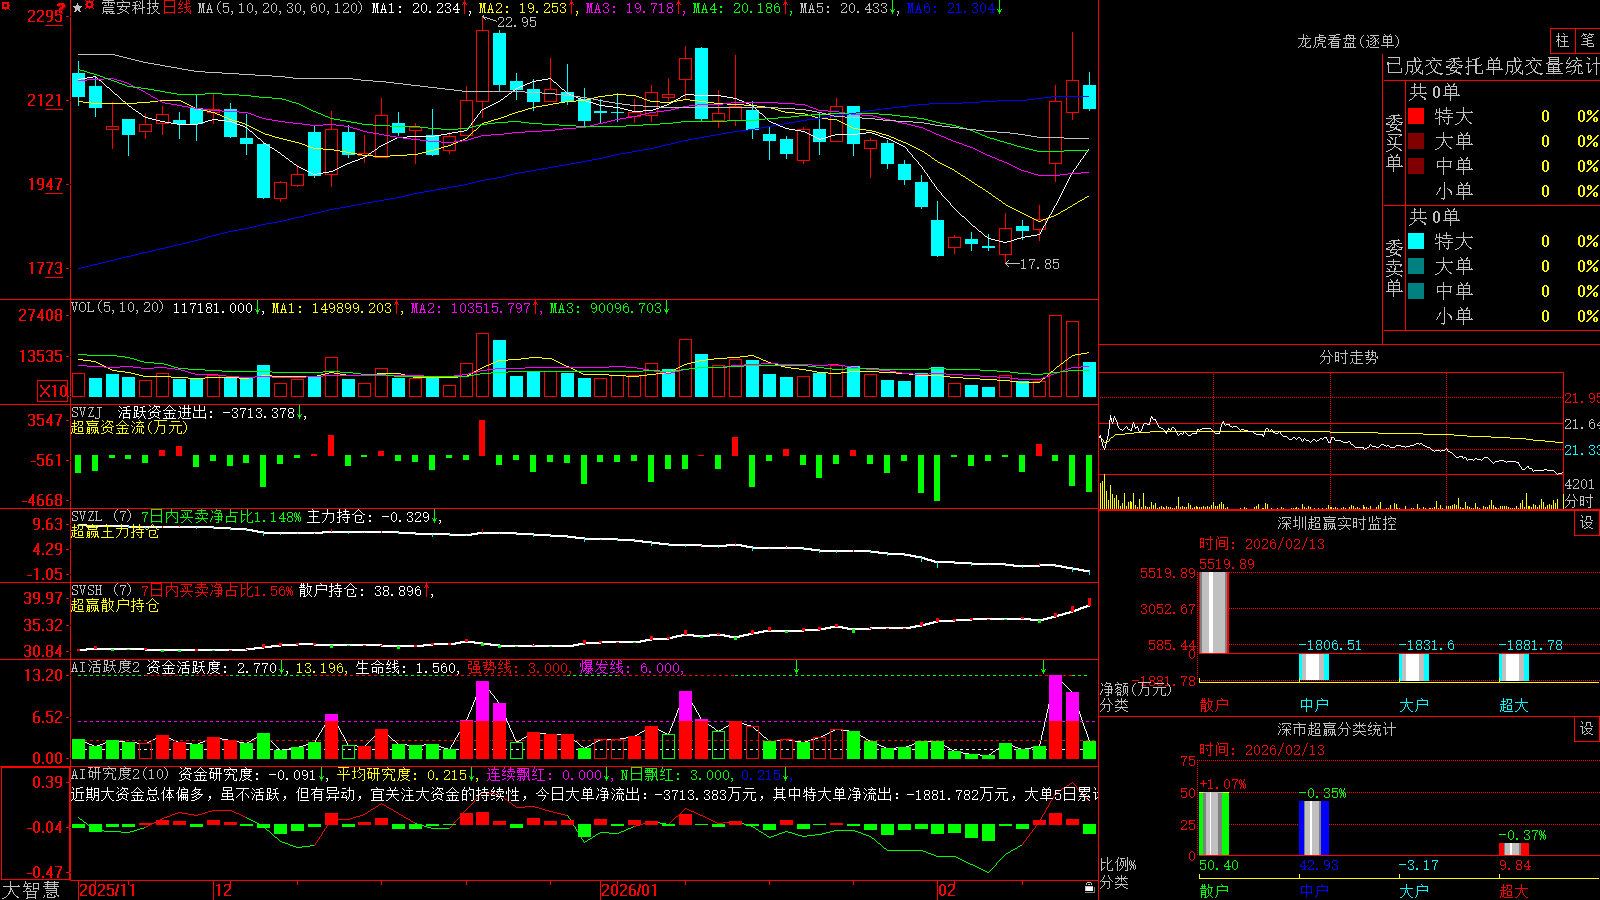This screenshot has height=900, width=1600.
Task: Click the 散户 bar showing 5519.89
Action: pos(1214,612)
